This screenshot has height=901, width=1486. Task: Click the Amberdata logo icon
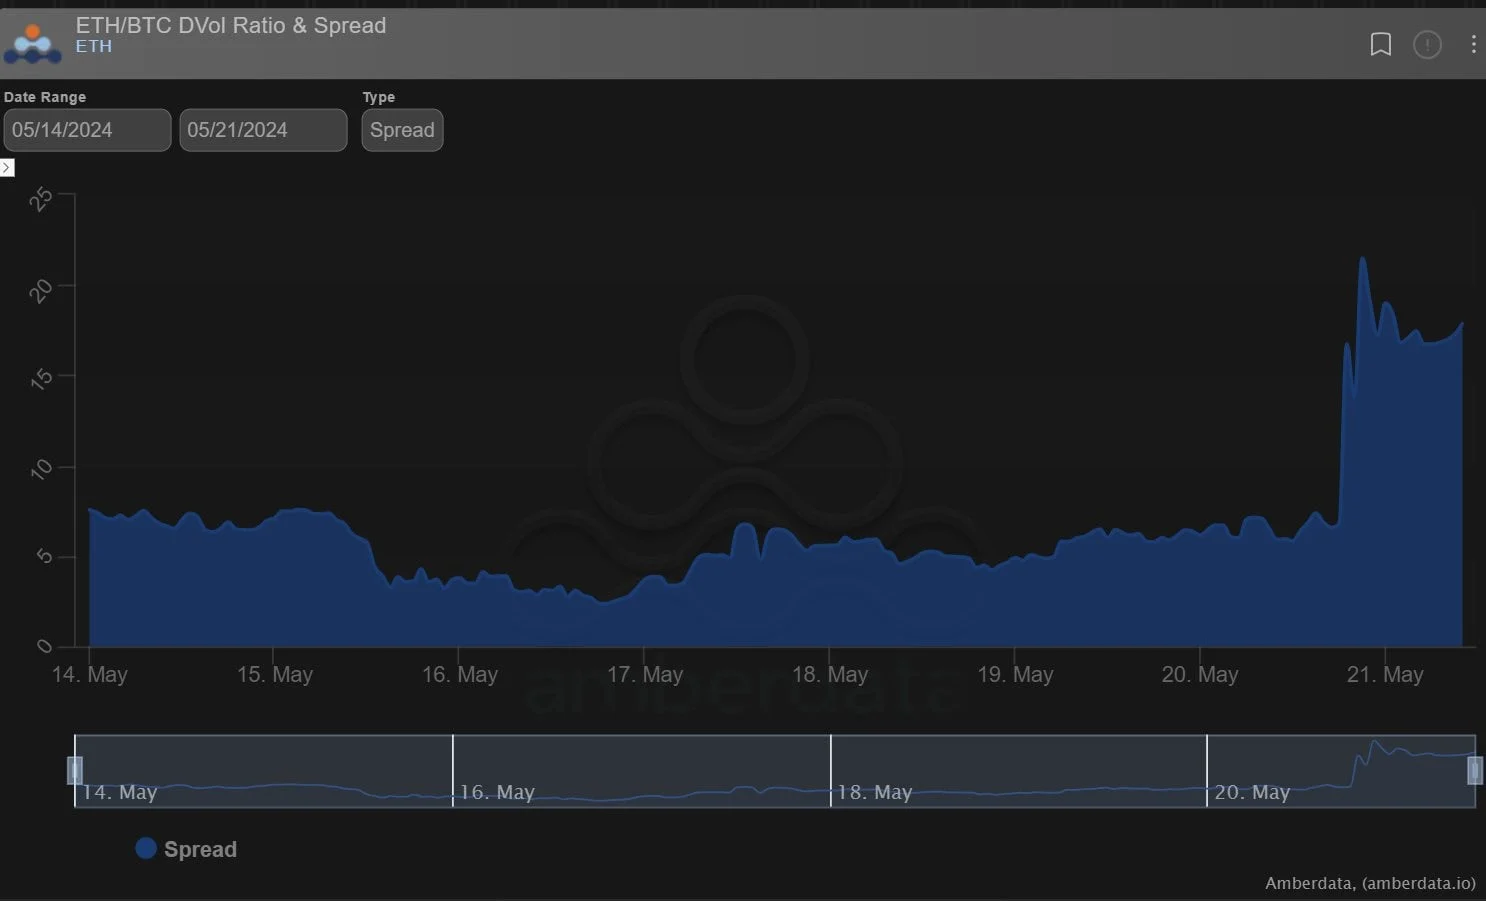32,44
